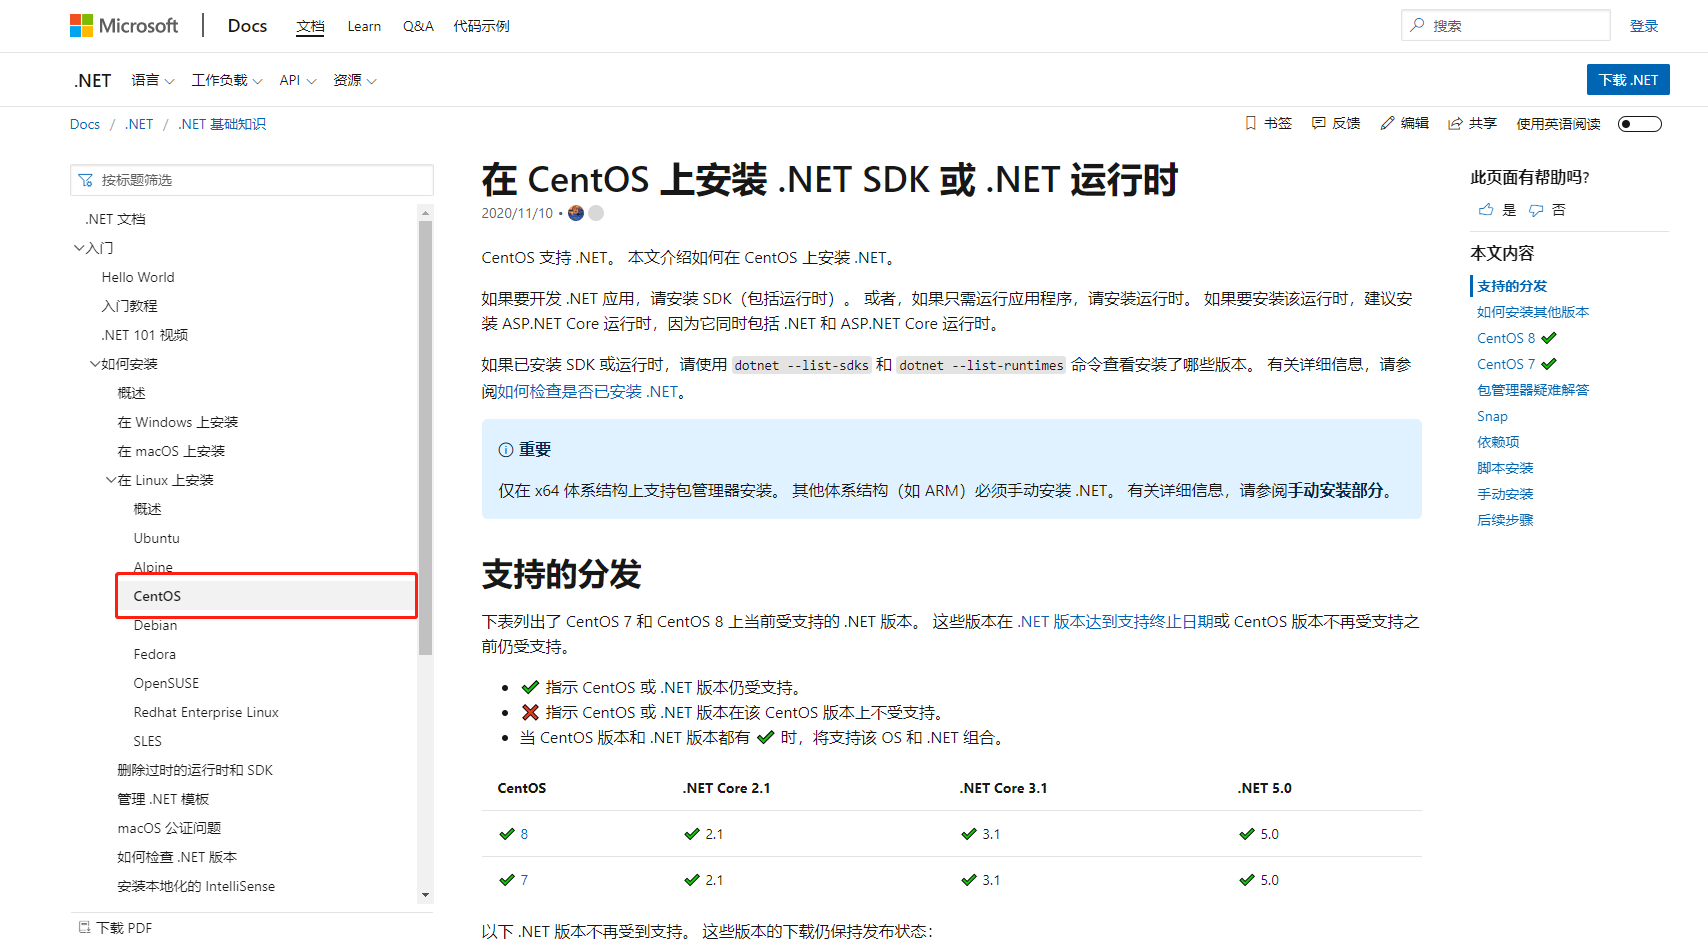This screenshot has width=1708, height=941.
Task: Enable dark mode with the theme toggle
Action: click(x=1639, y=123)
